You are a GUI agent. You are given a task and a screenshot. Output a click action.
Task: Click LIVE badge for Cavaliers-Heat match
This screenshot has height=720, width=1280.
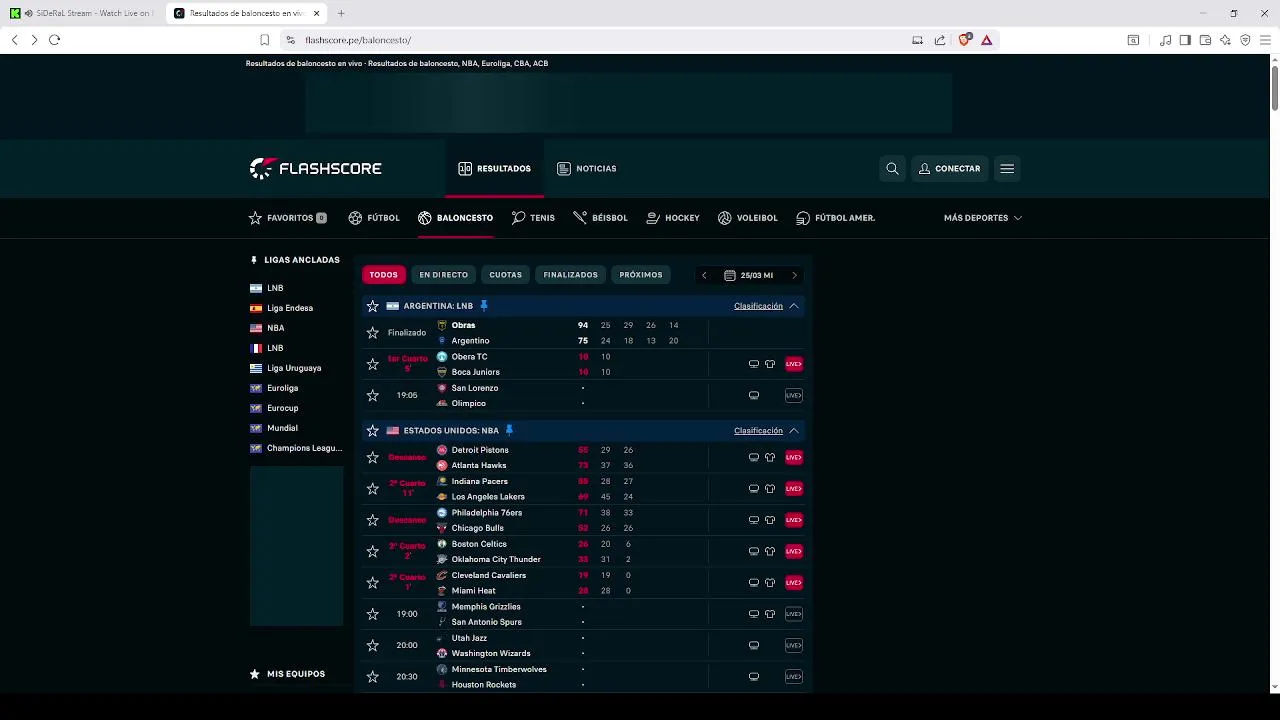pyautogui.click(x=794, y=583)
